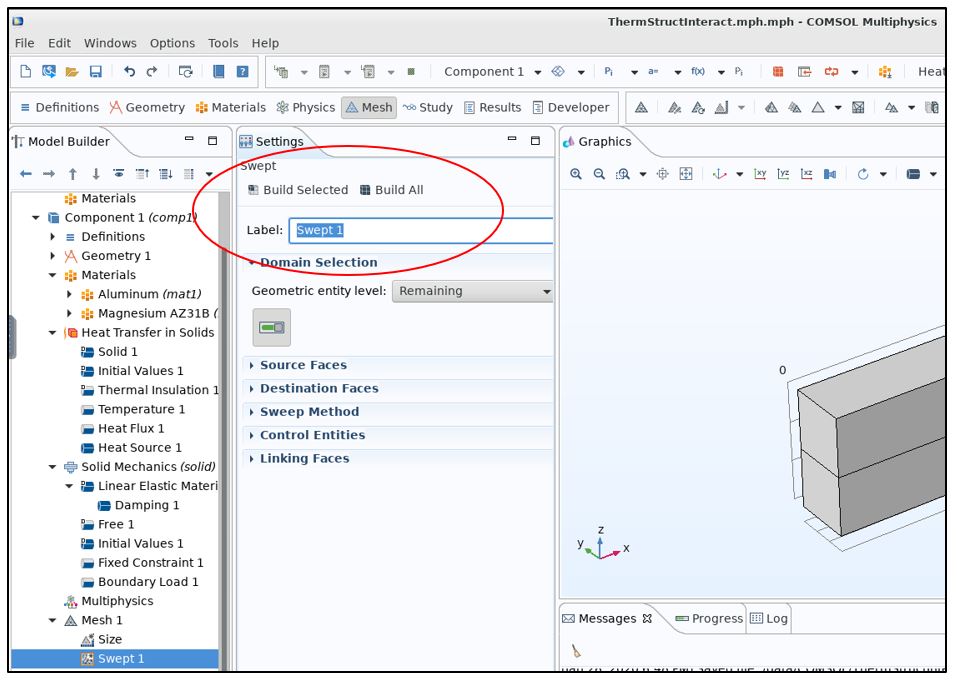Viewport: 957px width, 682px height.
Task: Open the Tools menu
Action: click(x=223, y=43)
